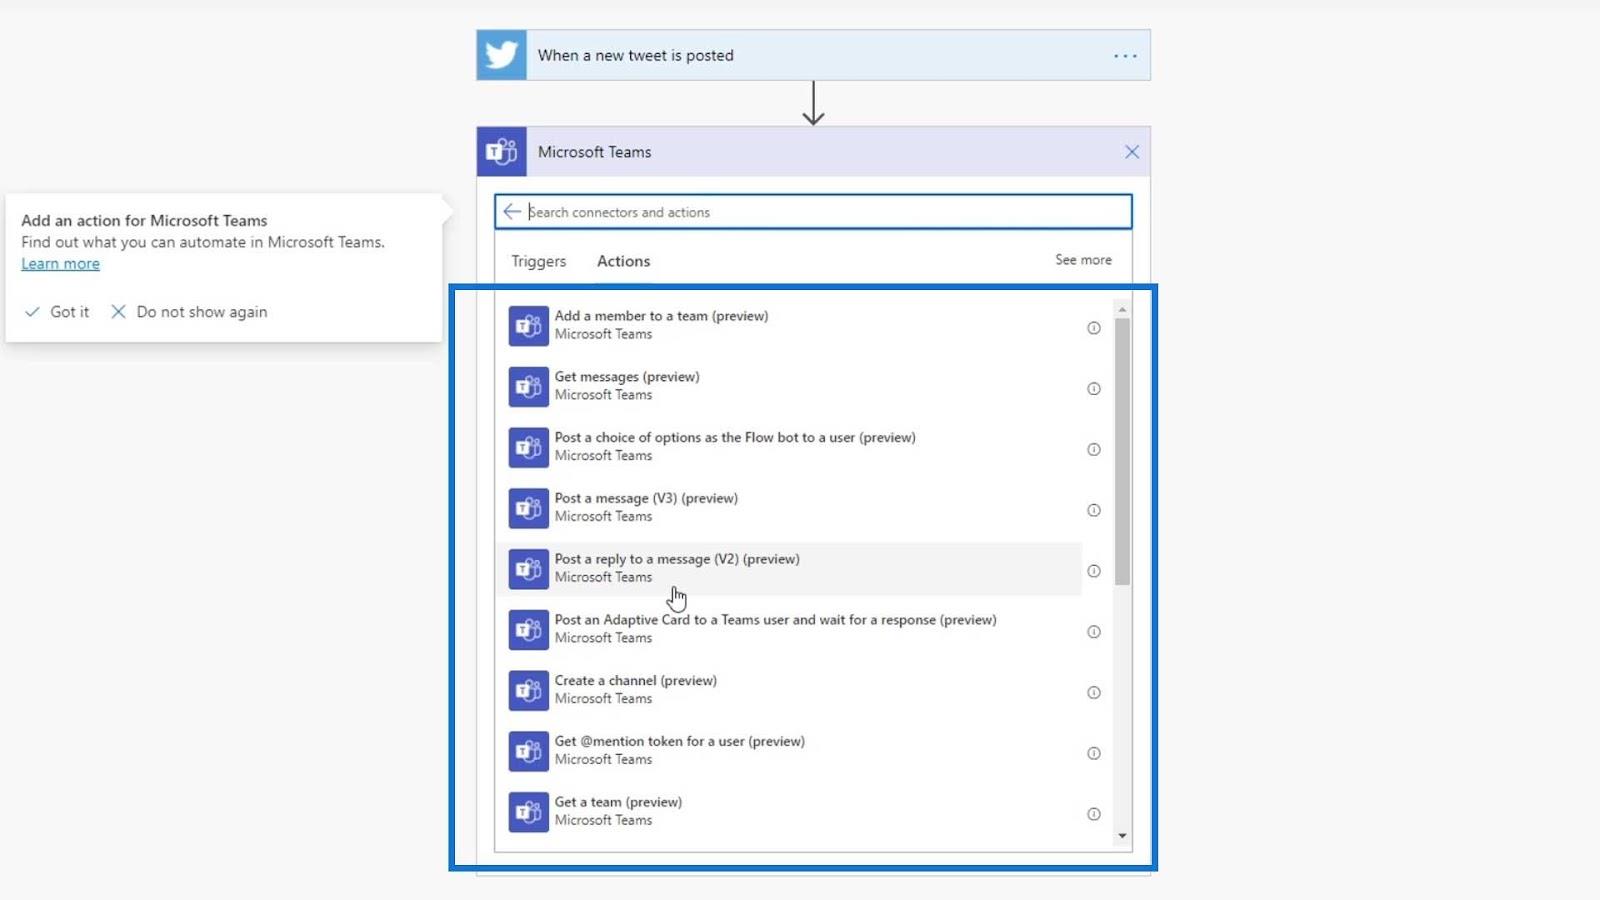The height and width of the screenshot is (900, 1600).
Task: Select Post a reply to a message (V2)
Action: tap(789, 569)
